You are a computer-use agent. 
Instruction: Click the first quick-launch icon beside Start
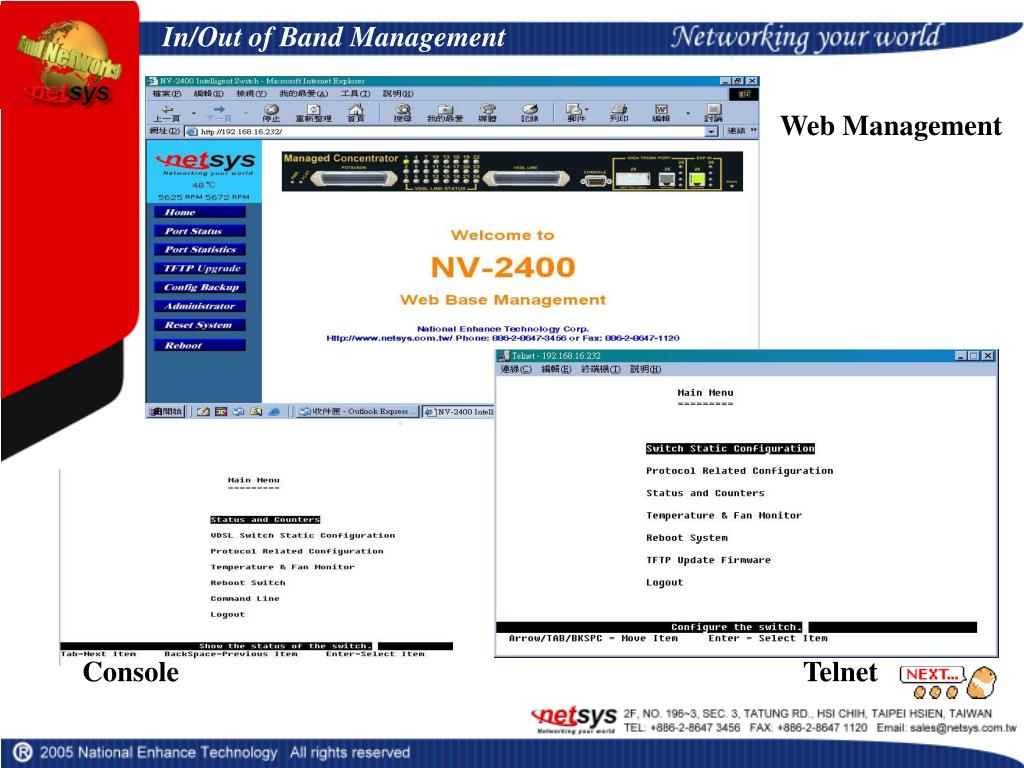point(203,411)
